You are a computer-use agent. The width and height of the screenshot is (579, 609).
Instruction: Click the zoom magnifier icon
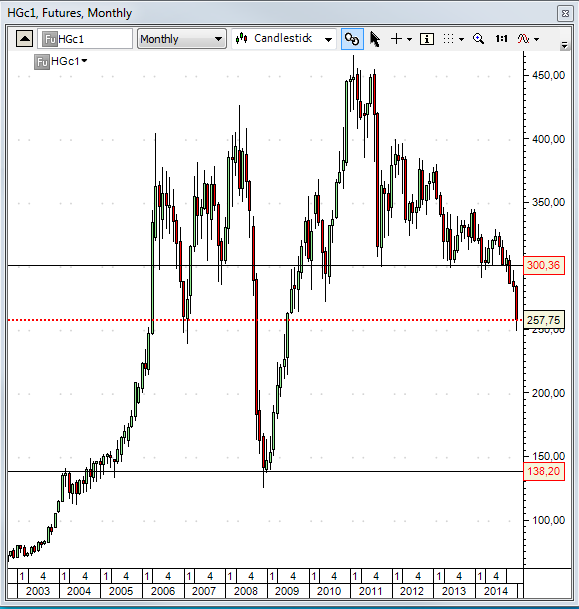[478, 39]
